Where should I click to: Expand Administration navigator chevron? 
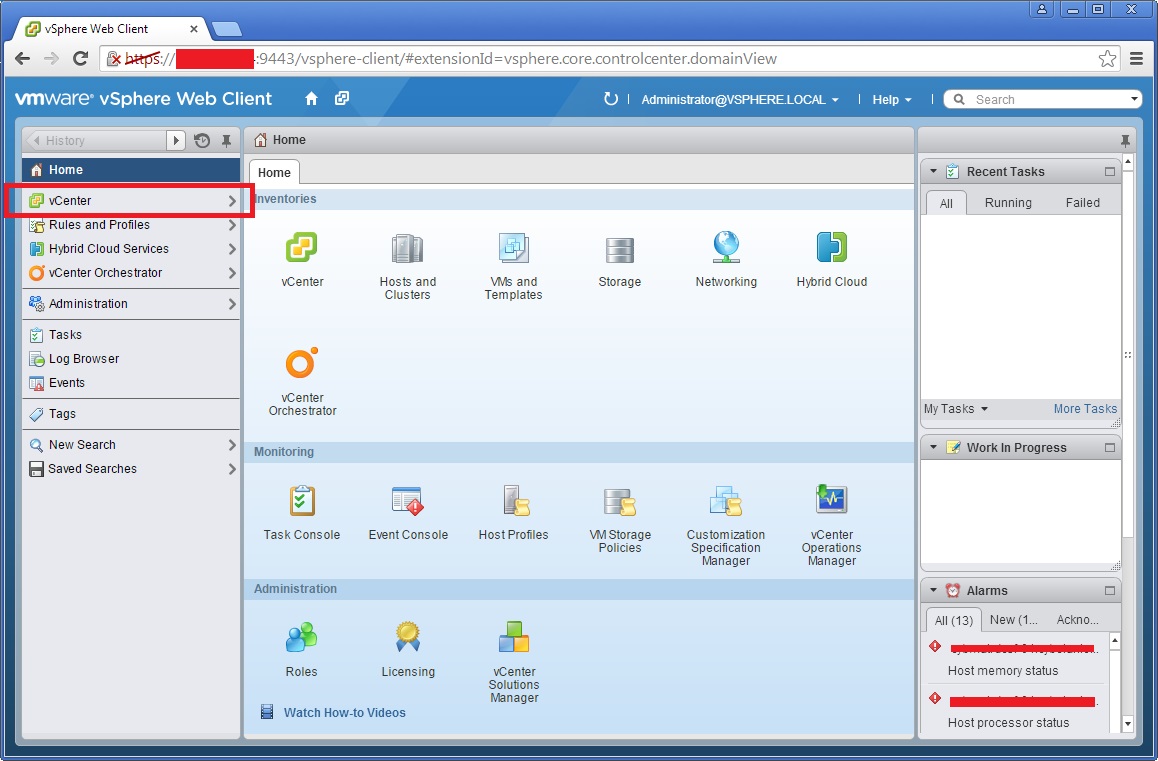[x=232, y=304]
